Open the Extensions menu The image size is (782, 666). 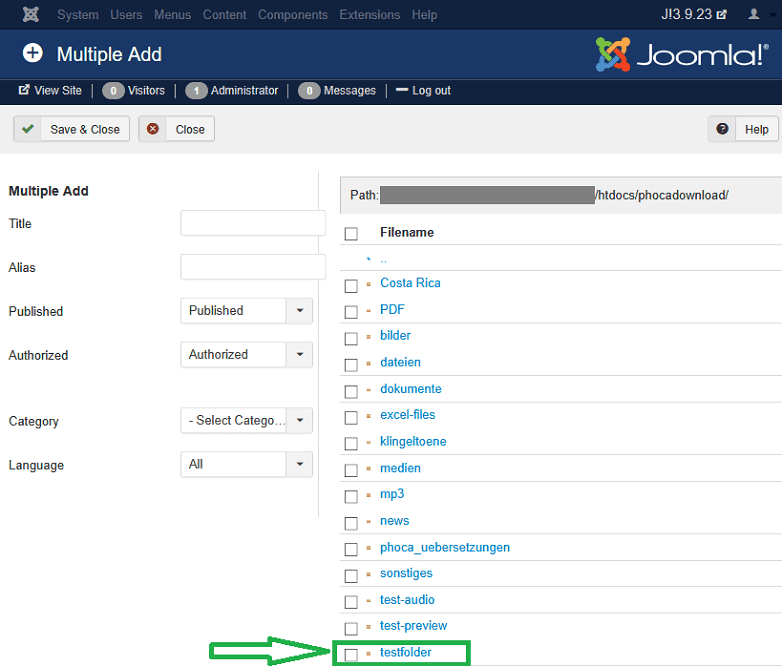click(x=369, y=15)
